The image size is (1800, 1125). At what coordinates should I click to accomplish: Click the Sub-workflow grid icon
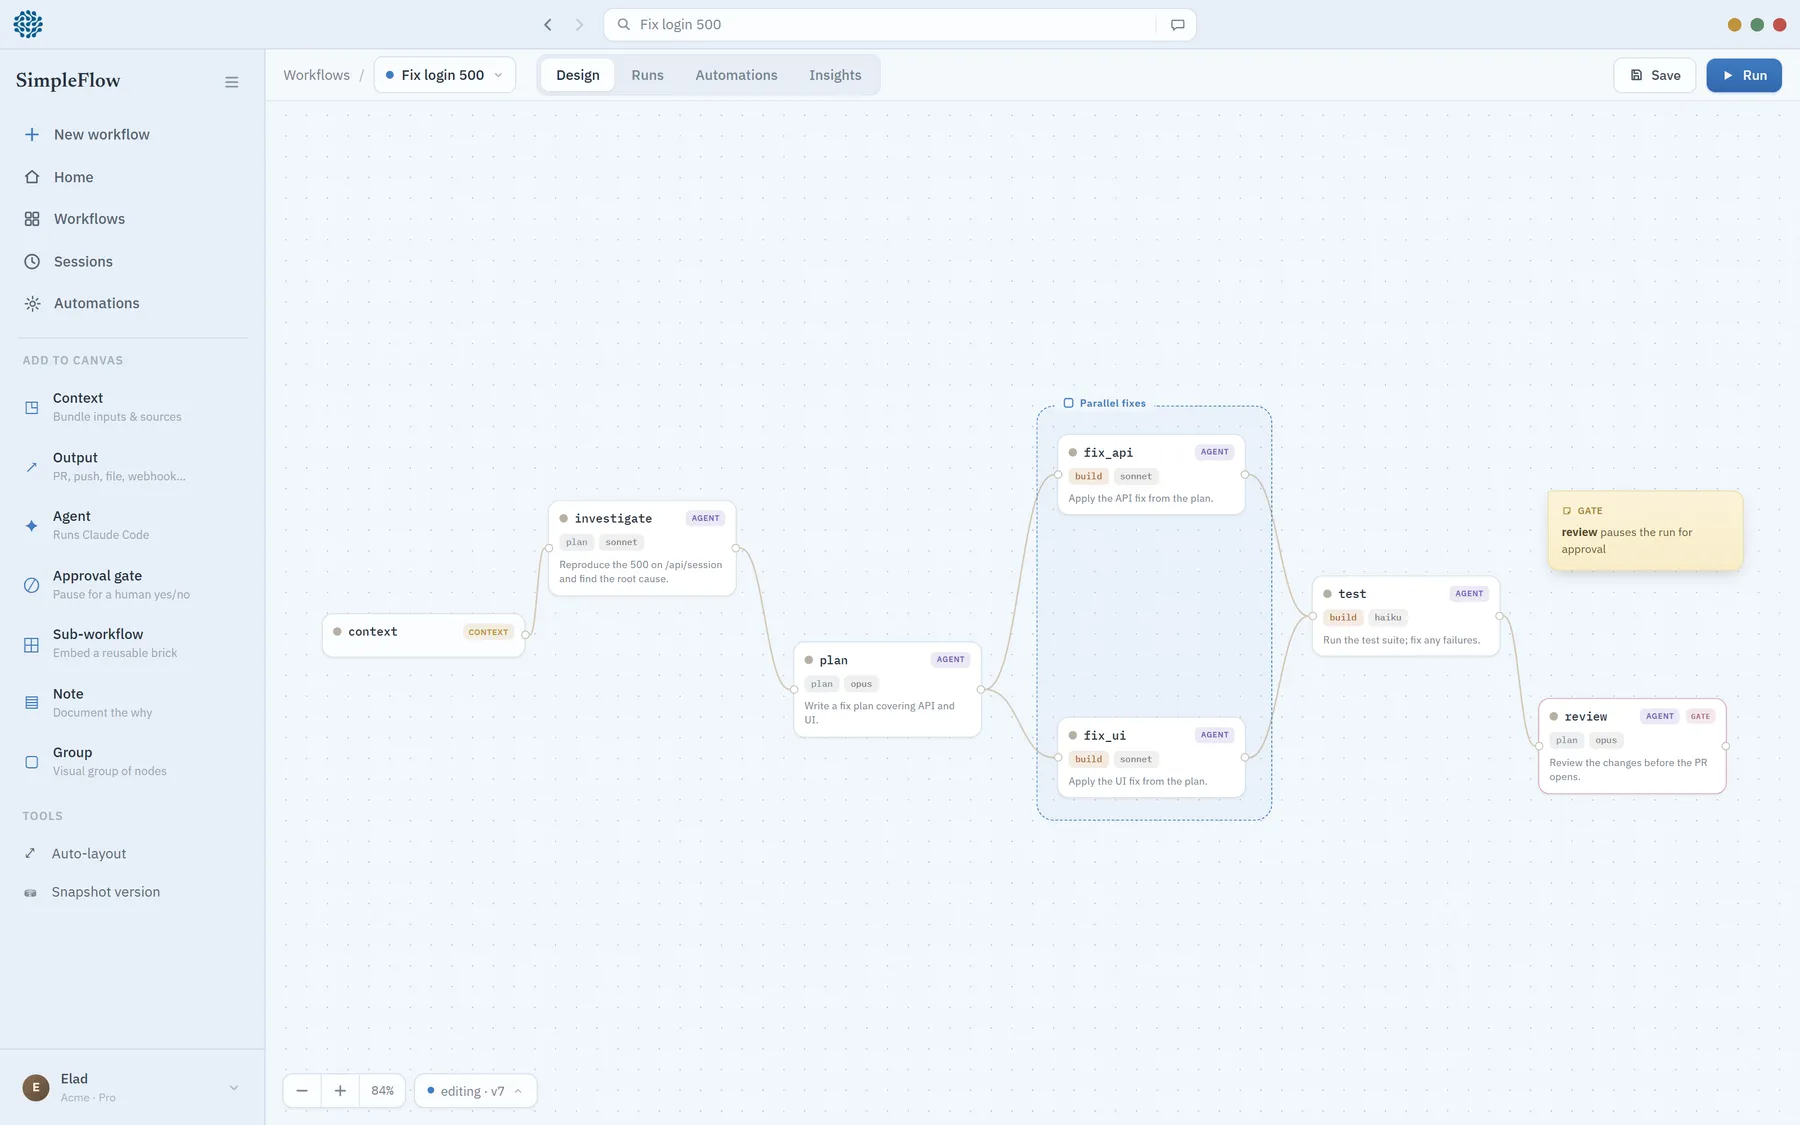coord(32,644)
